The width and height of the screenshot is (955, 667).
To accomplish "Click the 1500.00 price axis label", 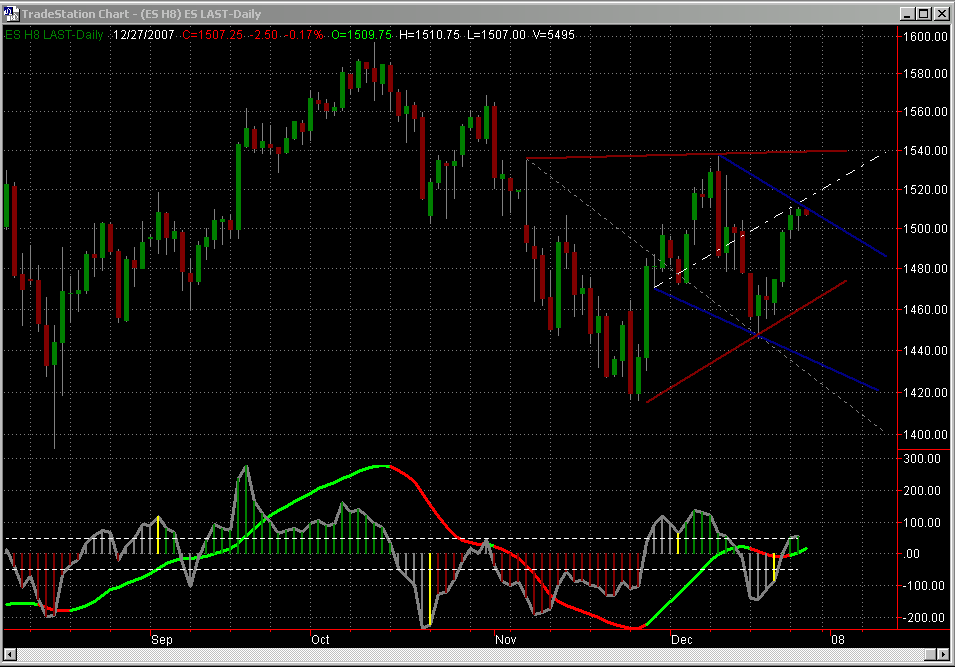I will (x=926, y=228).
